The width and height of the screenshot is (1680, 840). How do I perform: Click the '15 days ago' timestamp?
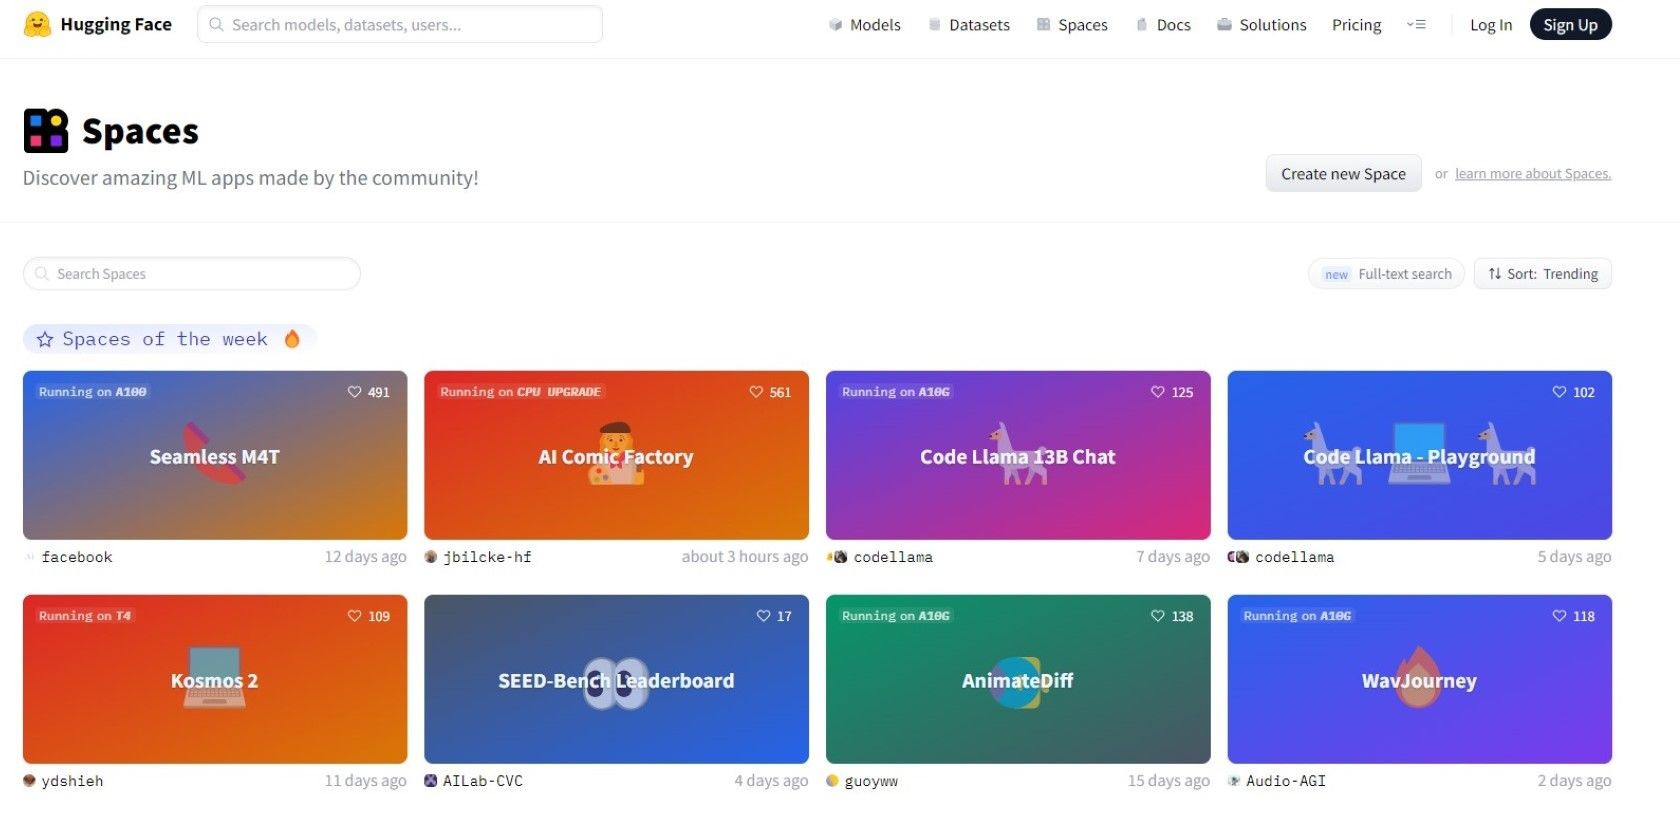click(x=1168, y=781)
